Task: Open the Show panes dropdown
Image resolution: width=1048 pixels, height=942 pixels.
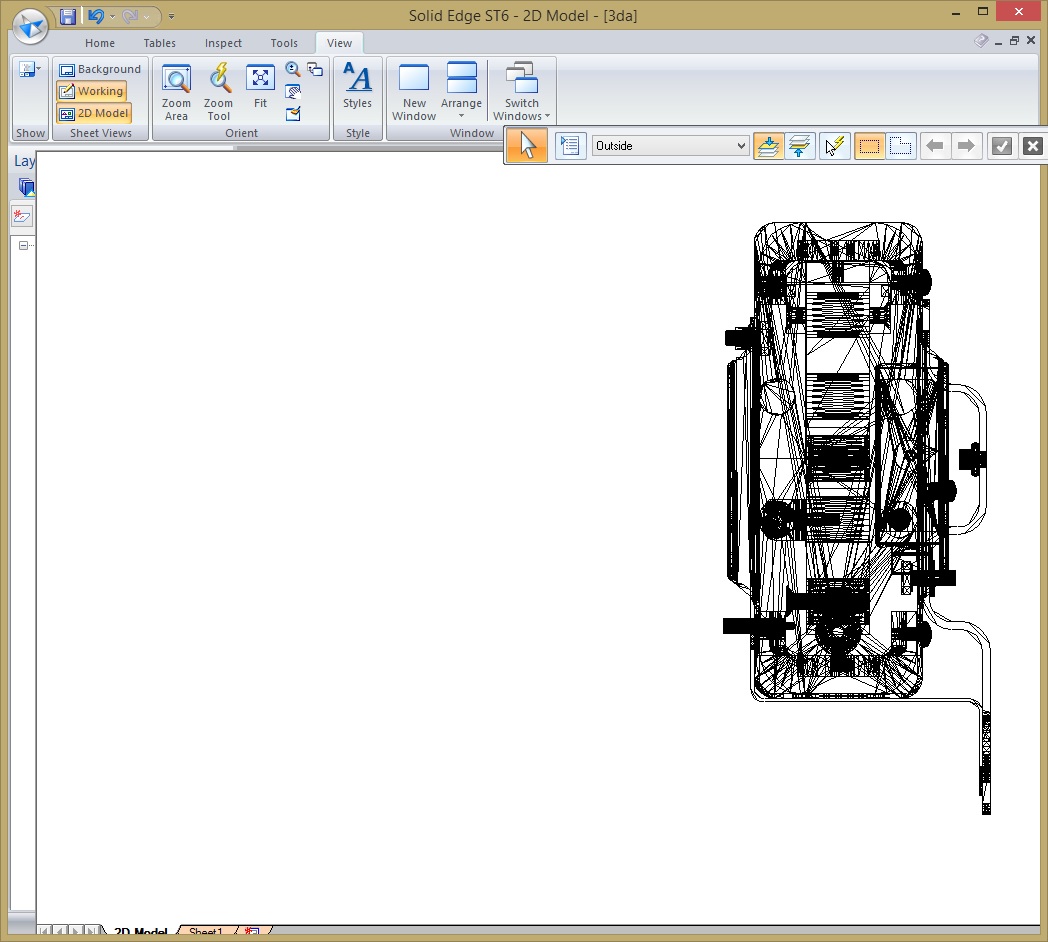Action: [x=30, y=69]
